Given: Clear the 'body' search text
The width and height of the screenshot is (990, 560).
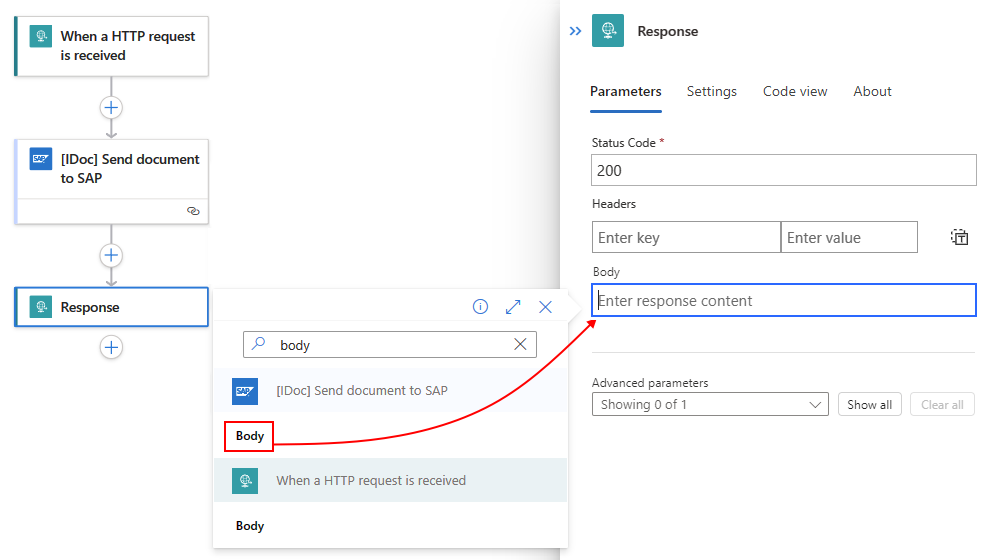Looking at the screenshot, I should click(520, 344).
